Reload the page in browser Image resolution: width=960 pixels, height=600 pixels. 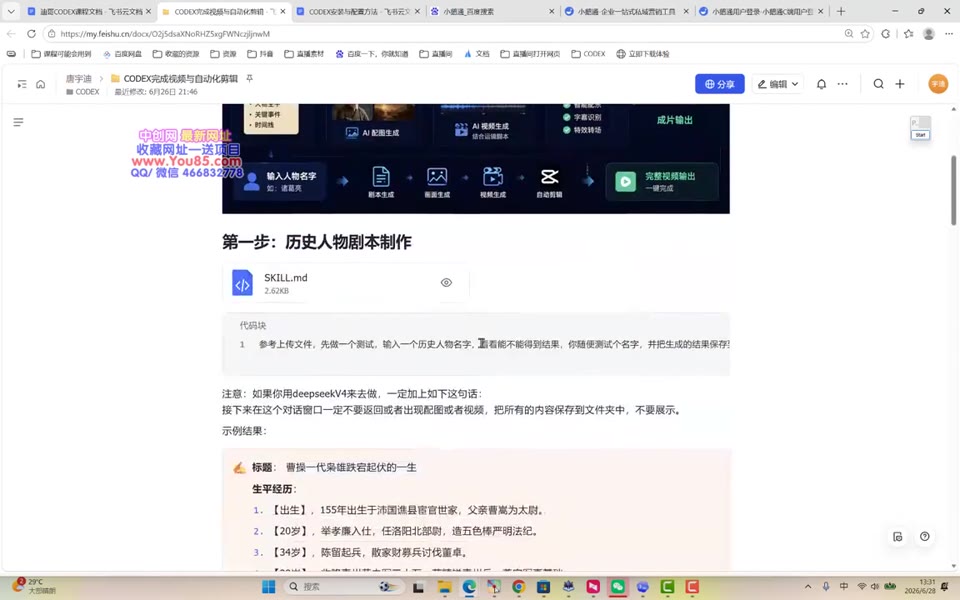(31, 34)
